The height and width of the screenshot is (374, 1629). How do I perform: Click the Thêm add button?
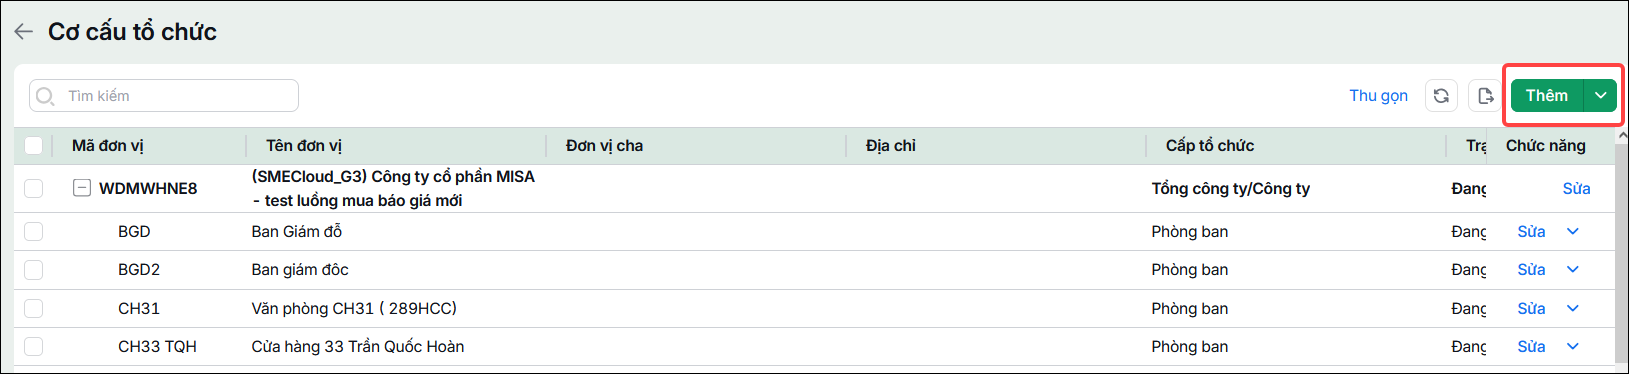(1547, 96)
